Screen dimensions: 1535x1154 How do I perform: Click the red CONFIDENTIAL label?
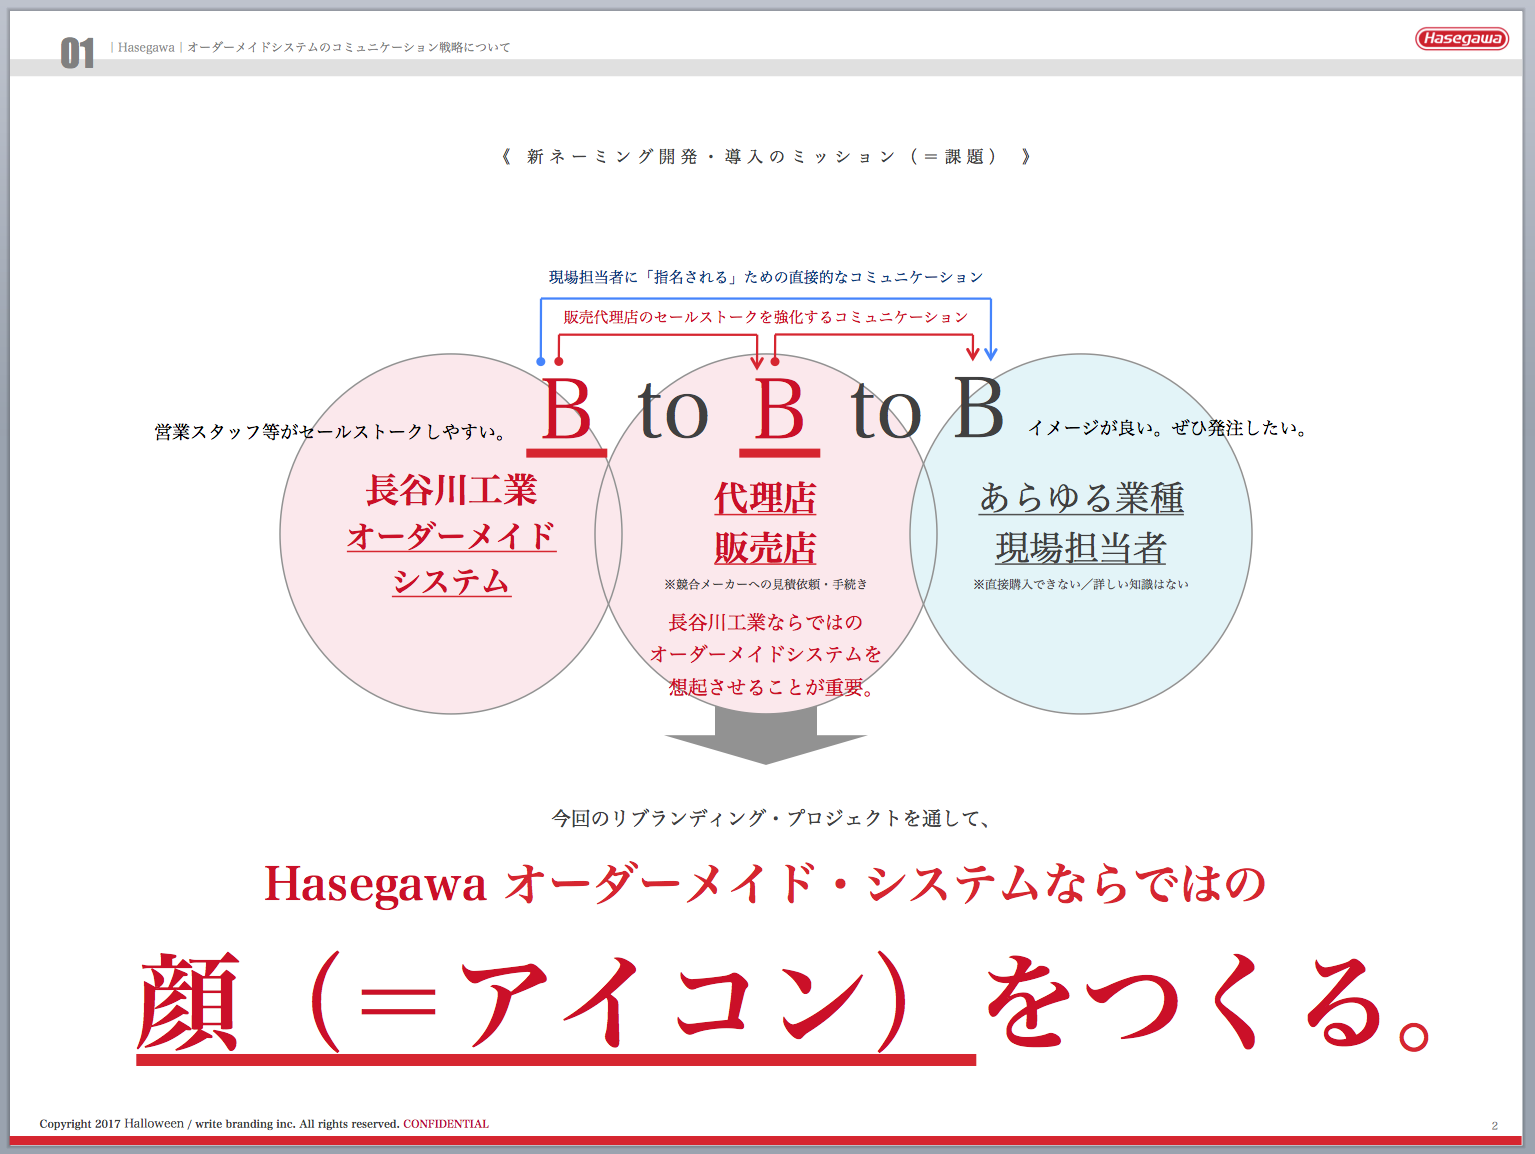point(446,1124)
